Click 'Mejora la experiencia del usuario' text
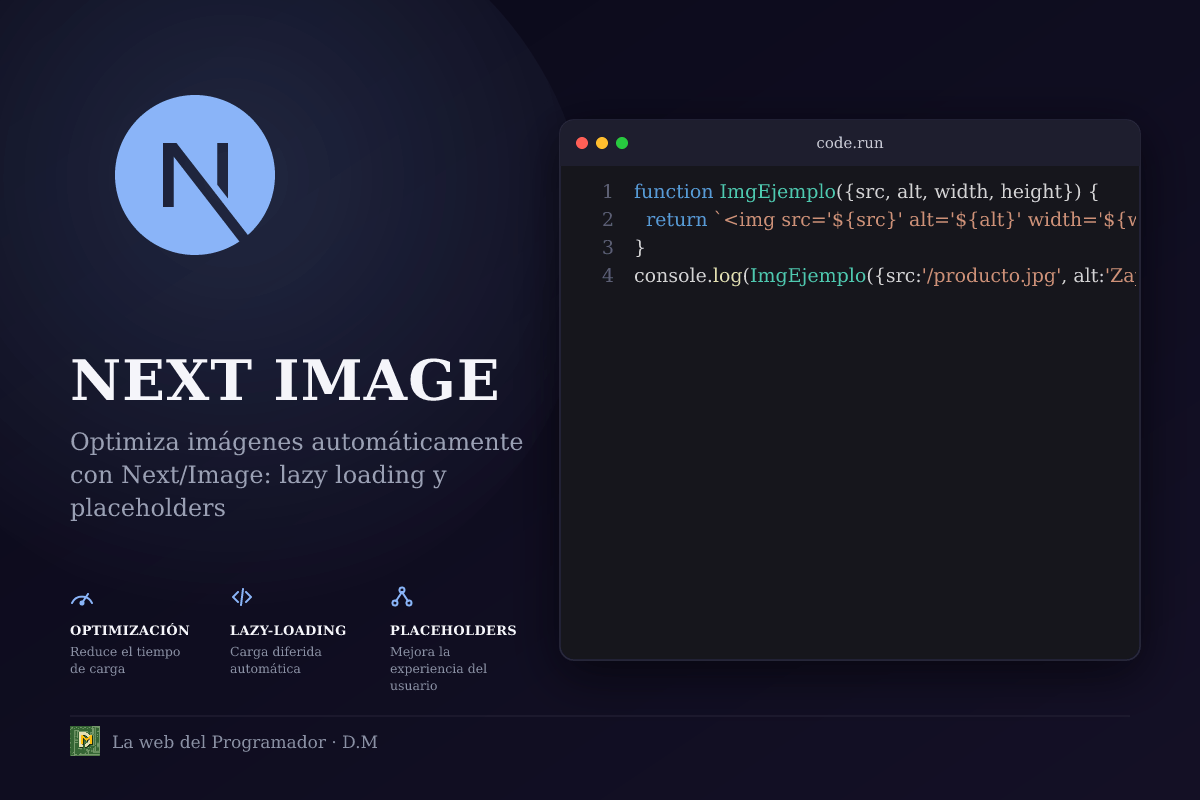Image resolution: width=1200 pixels, height=800 pixels. coord(439,669)
